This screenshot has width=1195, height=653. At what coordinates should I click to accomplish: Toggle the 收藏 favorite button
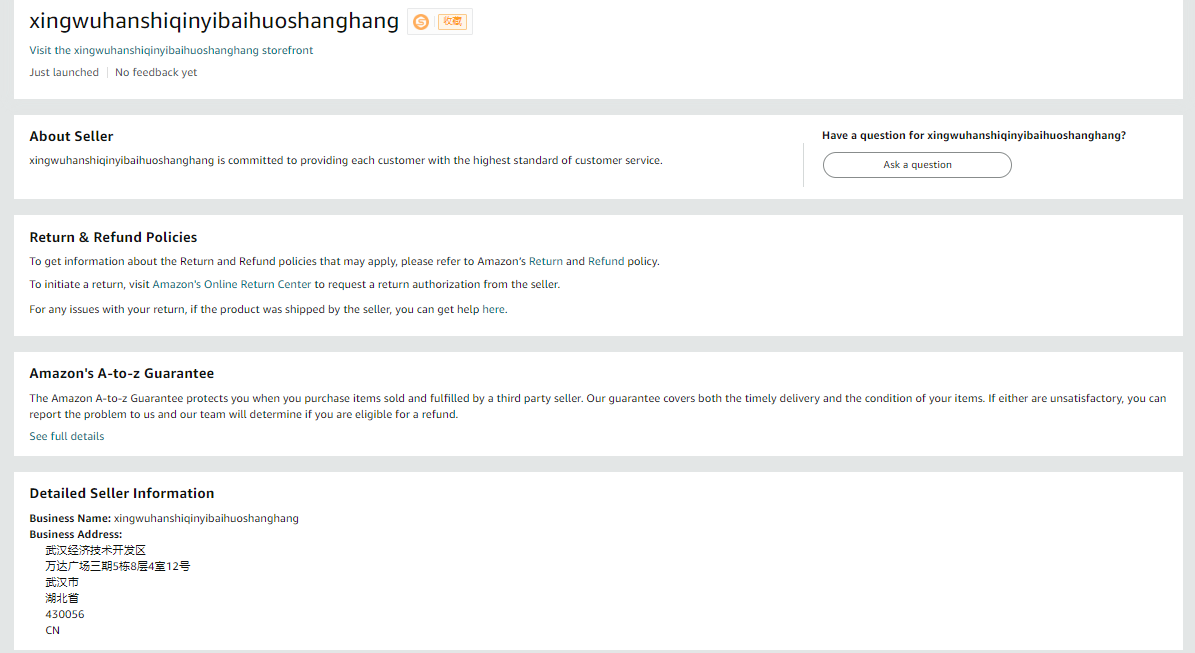[450, 21]
